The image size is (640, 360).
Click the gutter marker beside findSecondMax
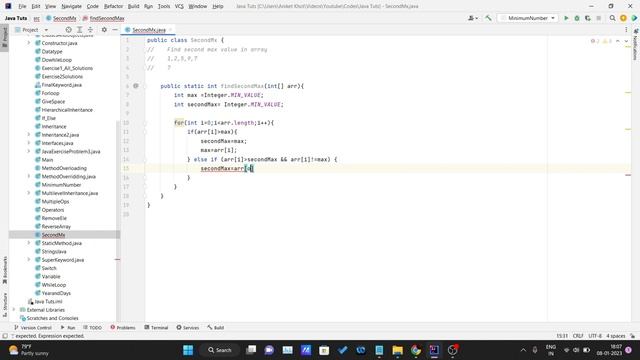point(136,86)
